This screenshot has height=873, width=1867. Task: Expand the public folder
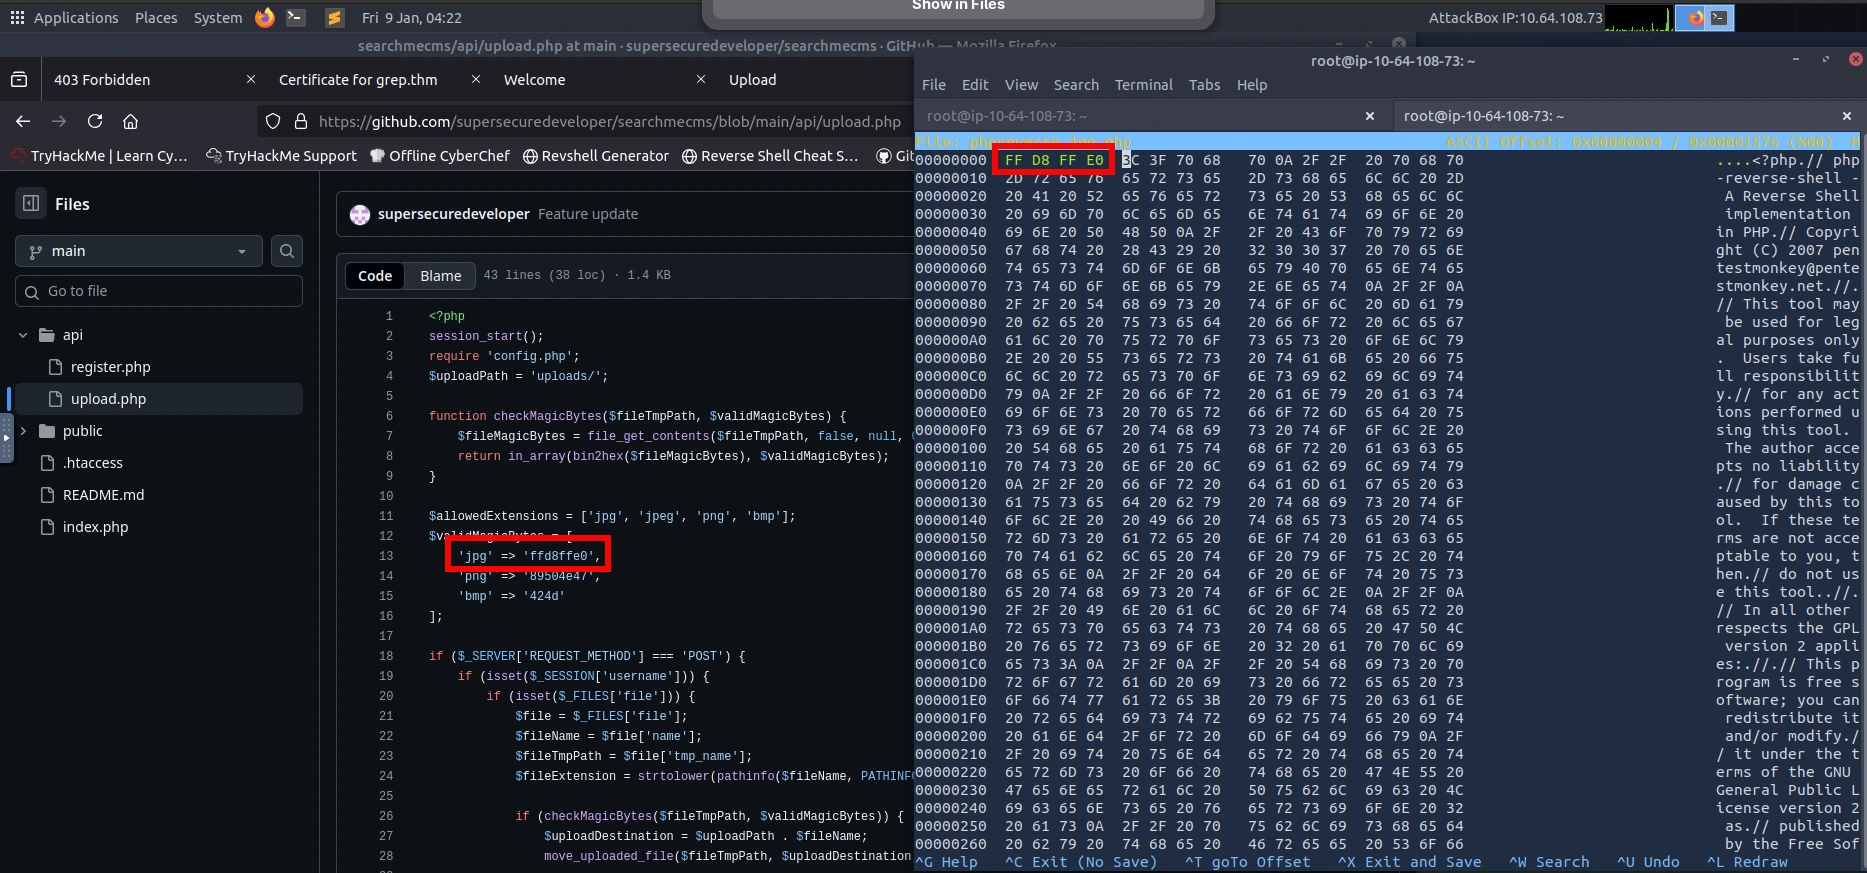point(23,431)
